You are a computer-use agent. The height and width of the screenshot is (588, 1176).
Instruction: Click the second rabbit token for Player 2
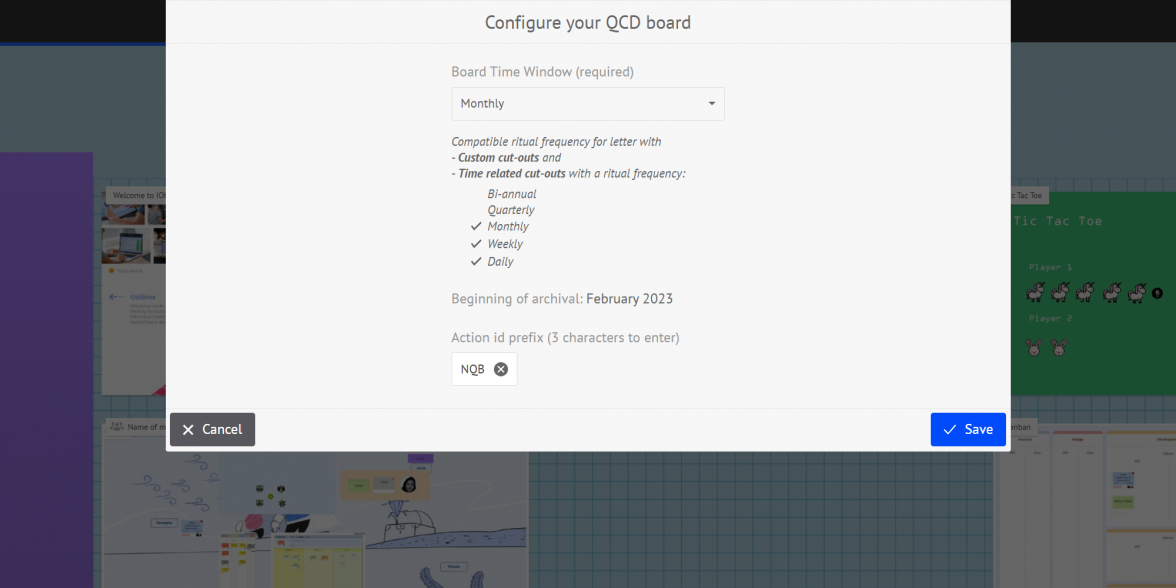[x=1057, y=347]
